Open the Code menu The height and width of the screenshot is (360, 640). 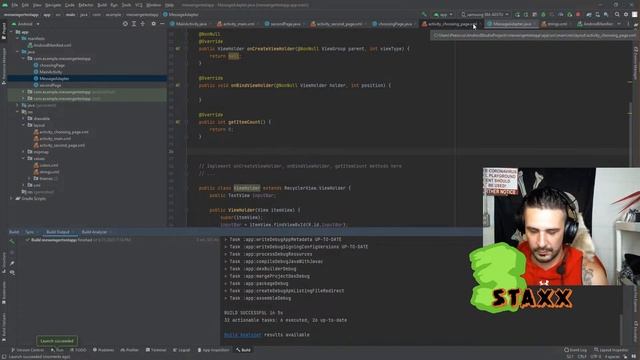point(70,5)
